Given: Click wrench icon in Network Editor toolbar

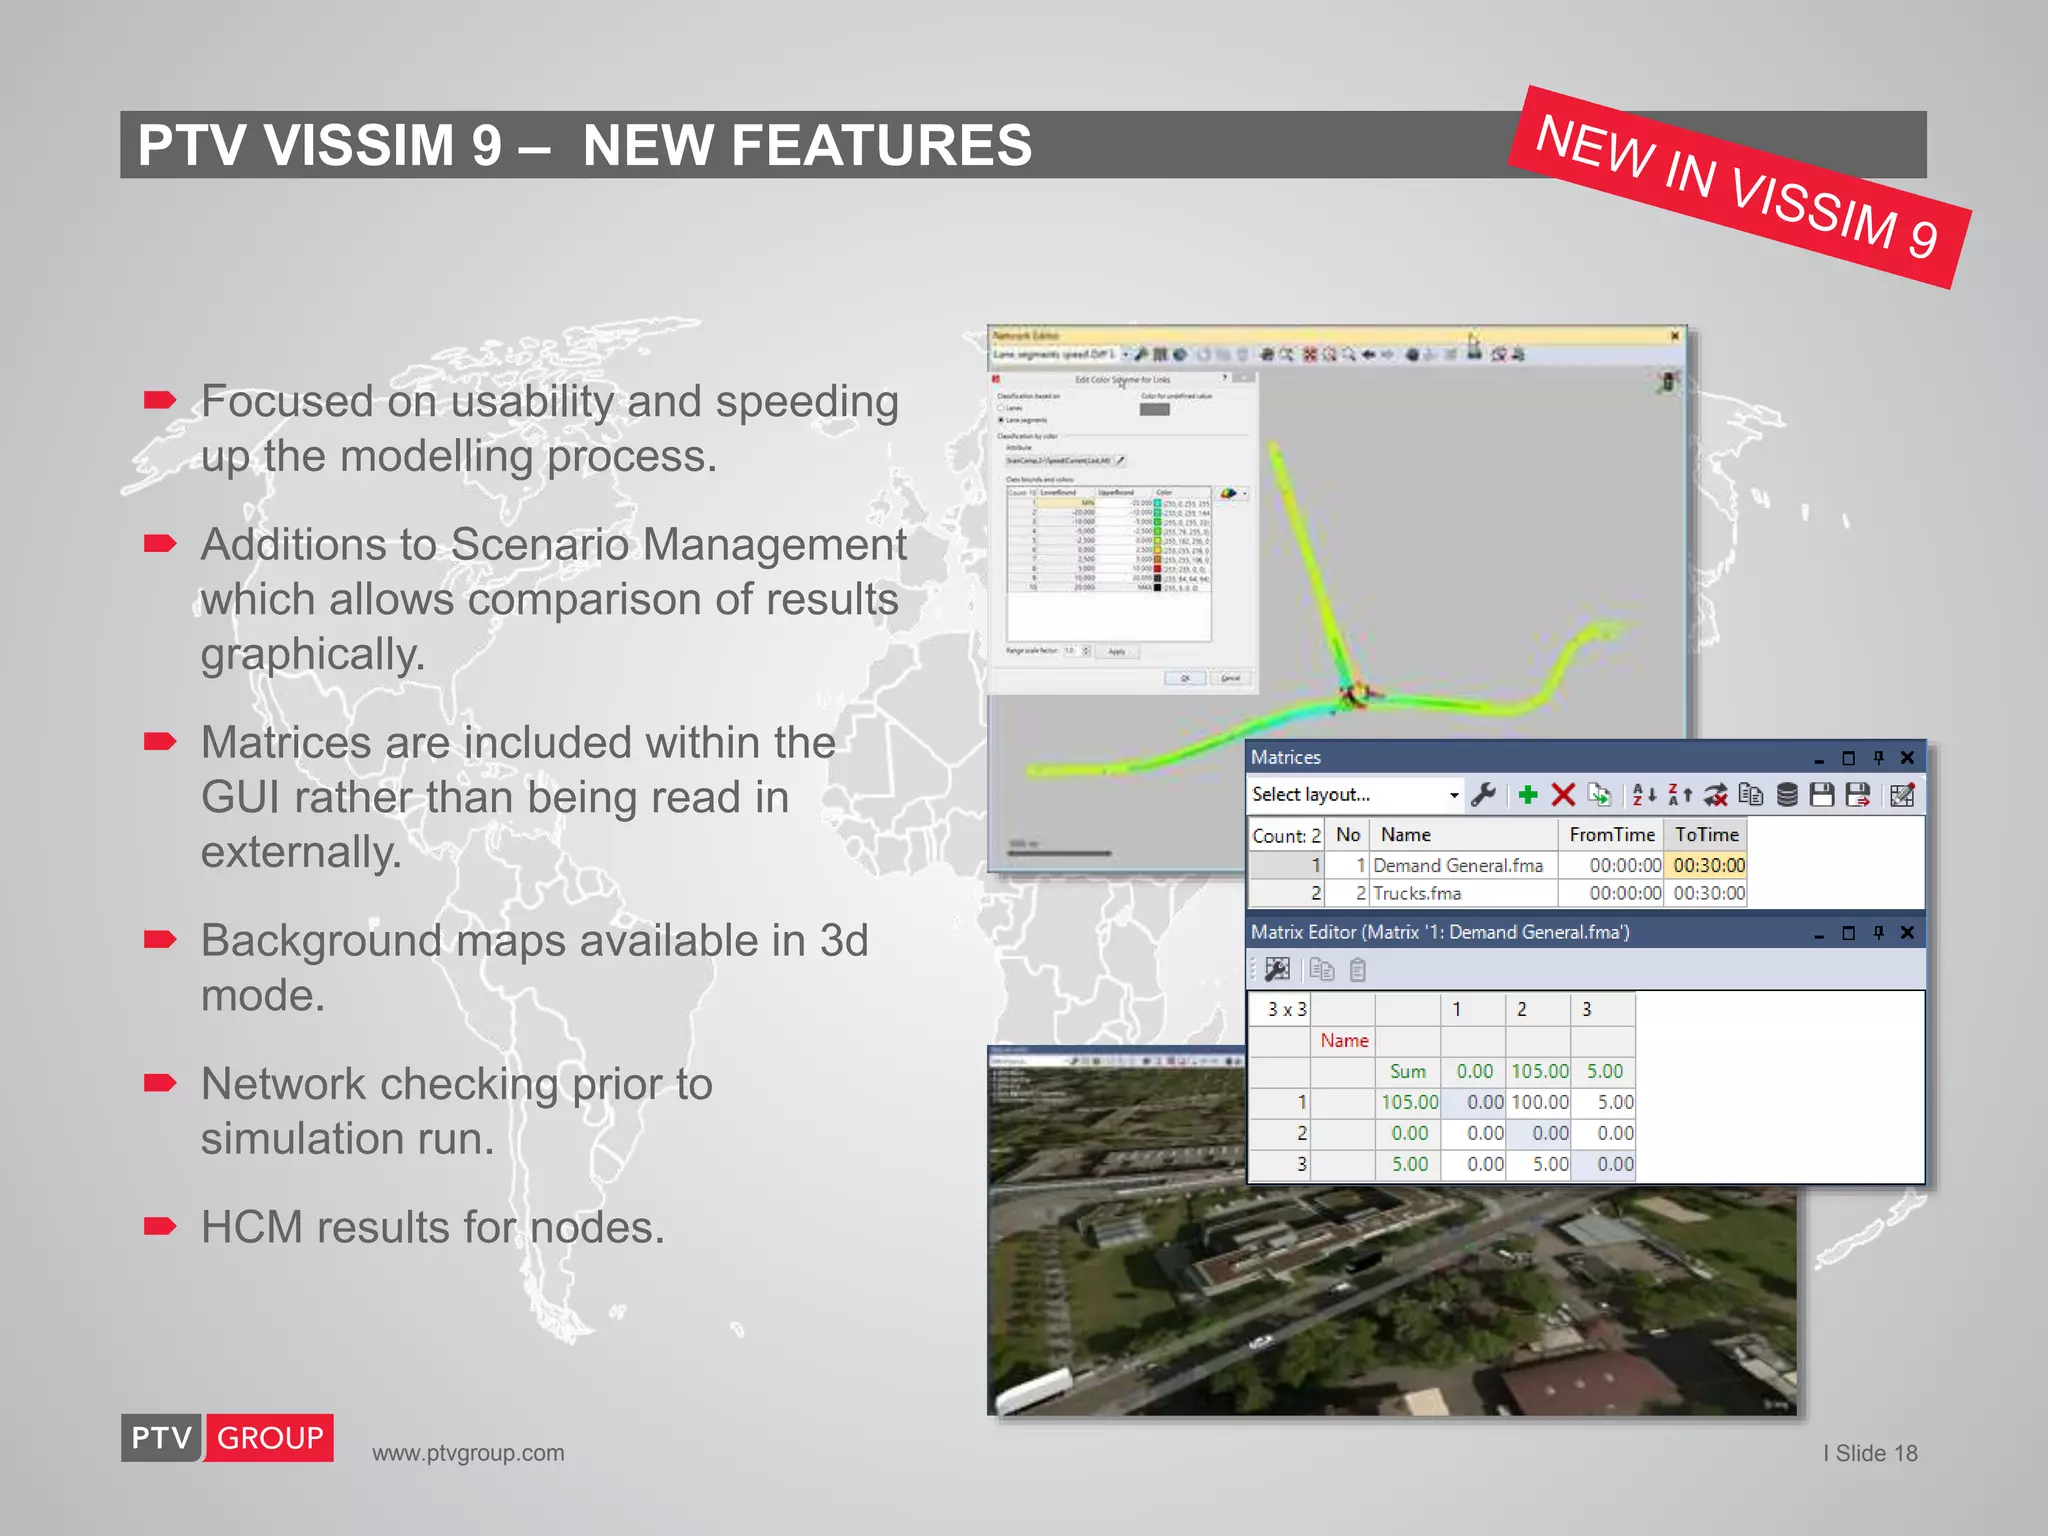Looking at the screenshot, I should [1142, 354].
